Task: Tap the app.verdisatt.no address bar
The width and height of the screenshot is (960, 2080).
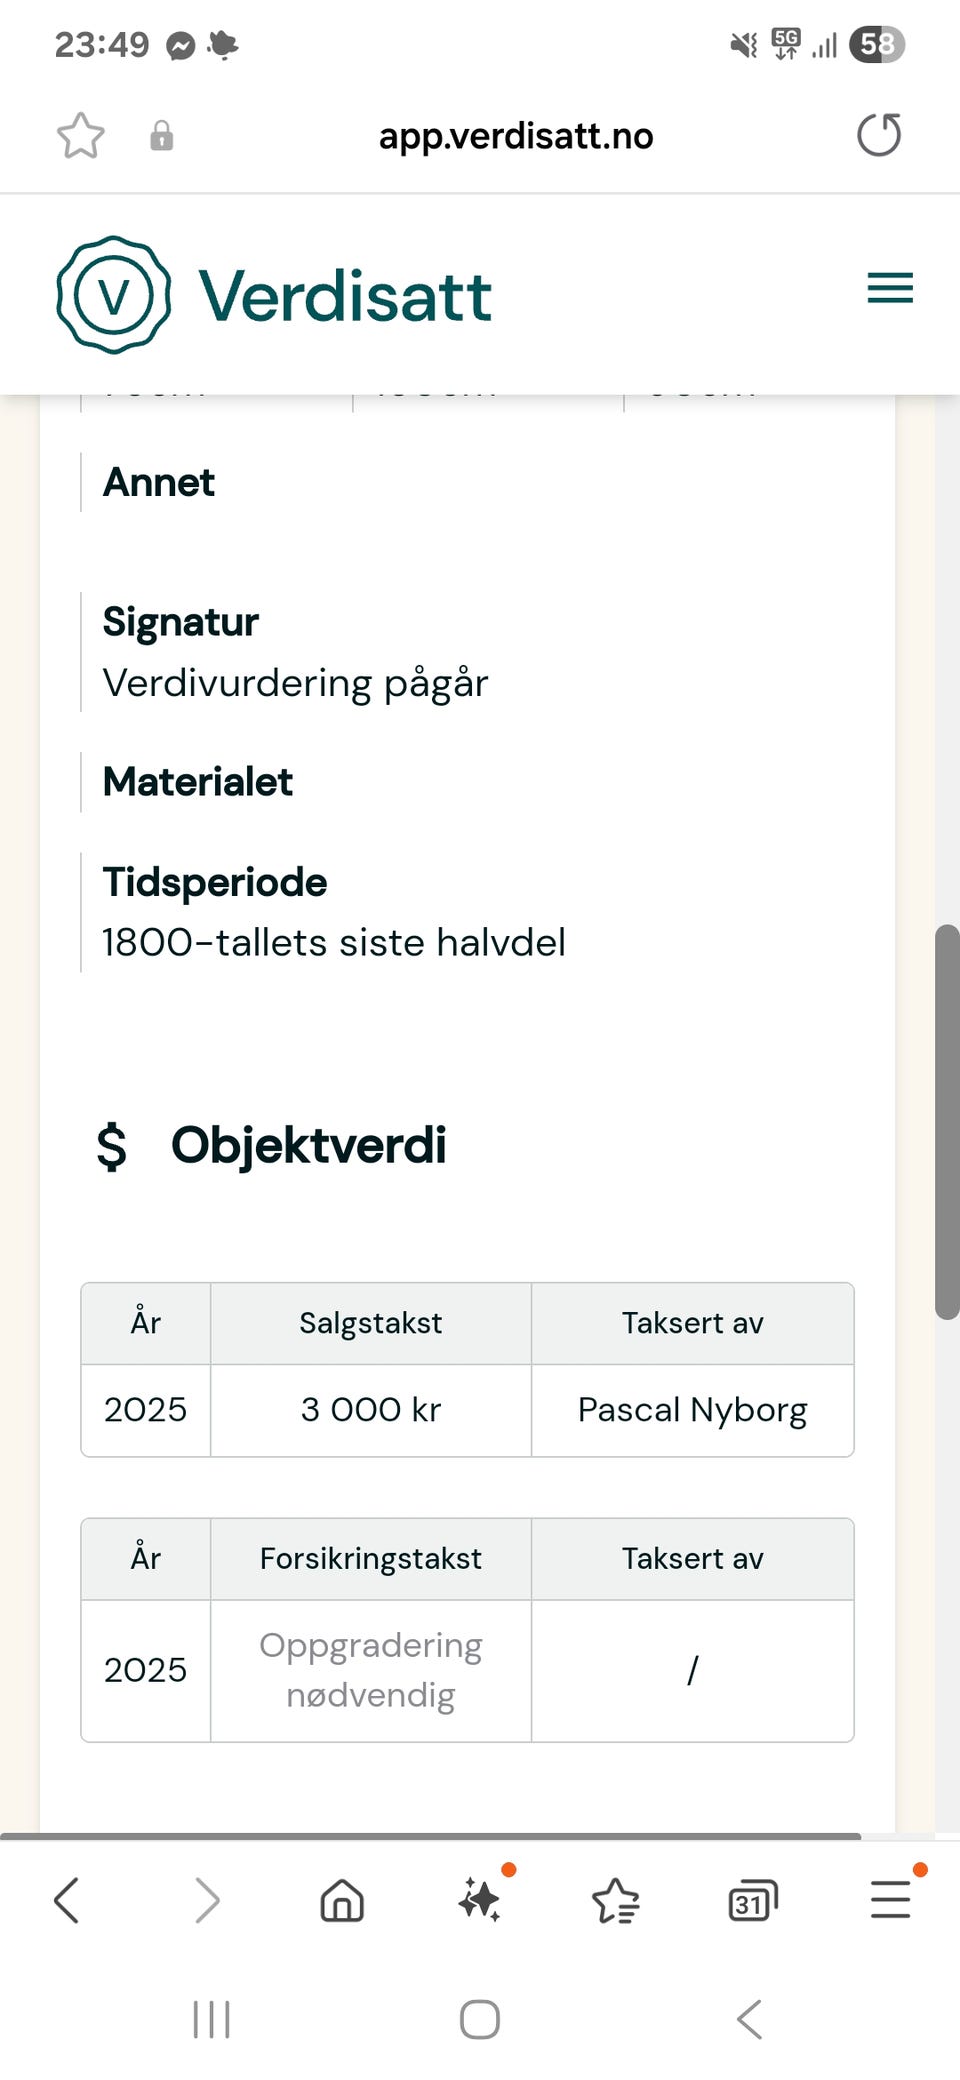Action: click(515, 136)
